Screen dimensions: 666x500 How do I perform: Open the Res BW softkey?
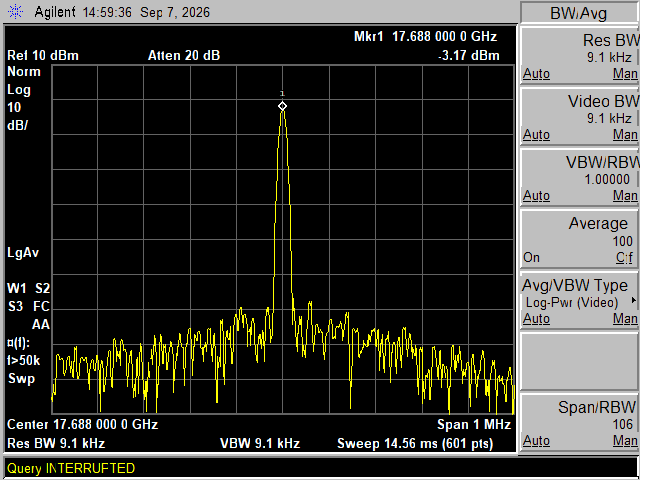579,56
